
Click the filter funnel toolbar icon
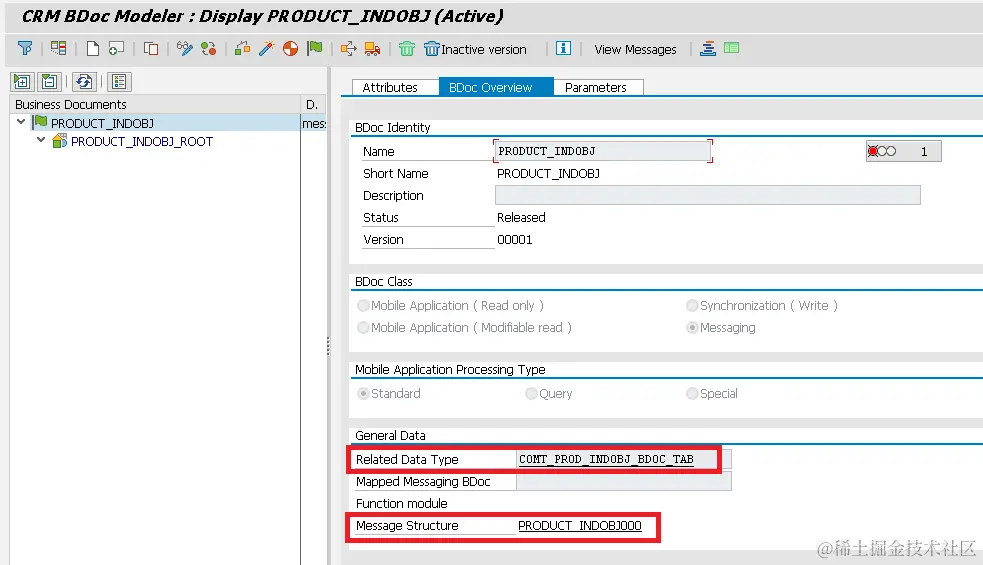pyautogui.click(x=25, y=48)
